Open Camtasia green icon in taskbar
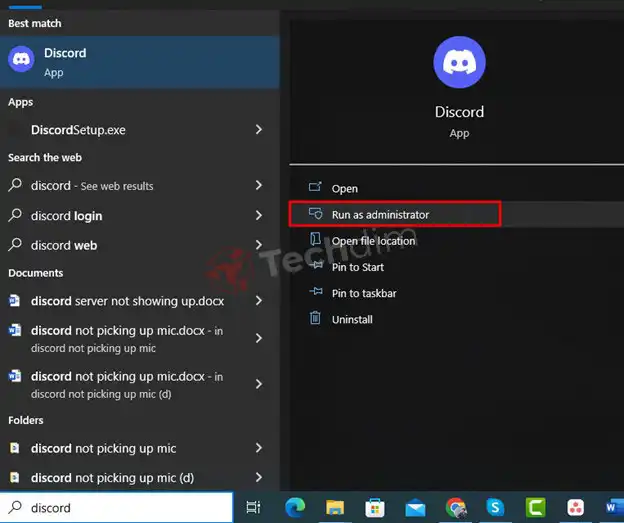 pos(535,508)
